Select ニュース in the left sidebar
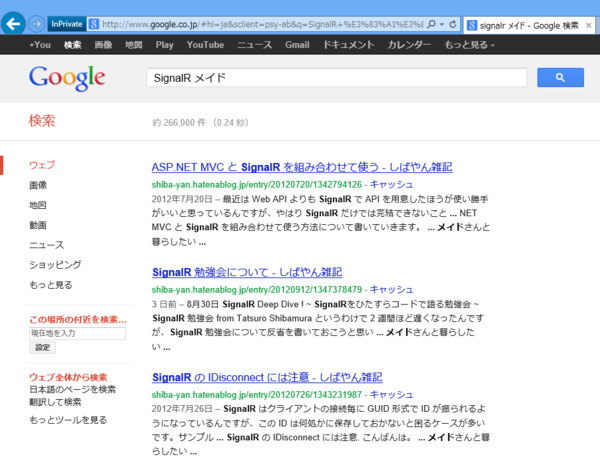The width and height of the screenshot is (600, 461). tap(47, 245)
